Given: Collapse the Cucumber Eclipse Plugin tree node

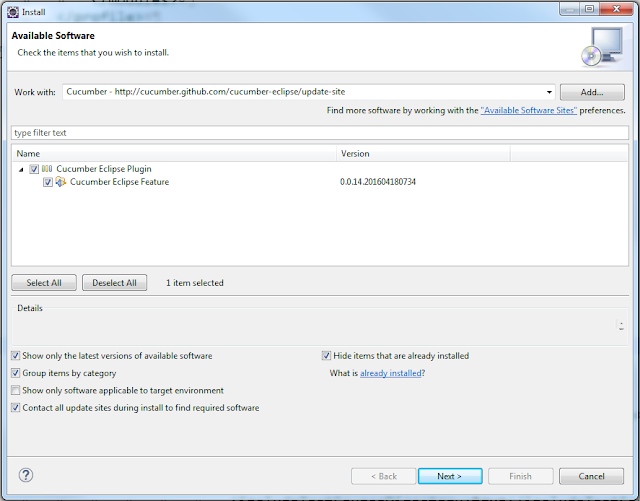Looking at the screenshot, I should [21, 169].
